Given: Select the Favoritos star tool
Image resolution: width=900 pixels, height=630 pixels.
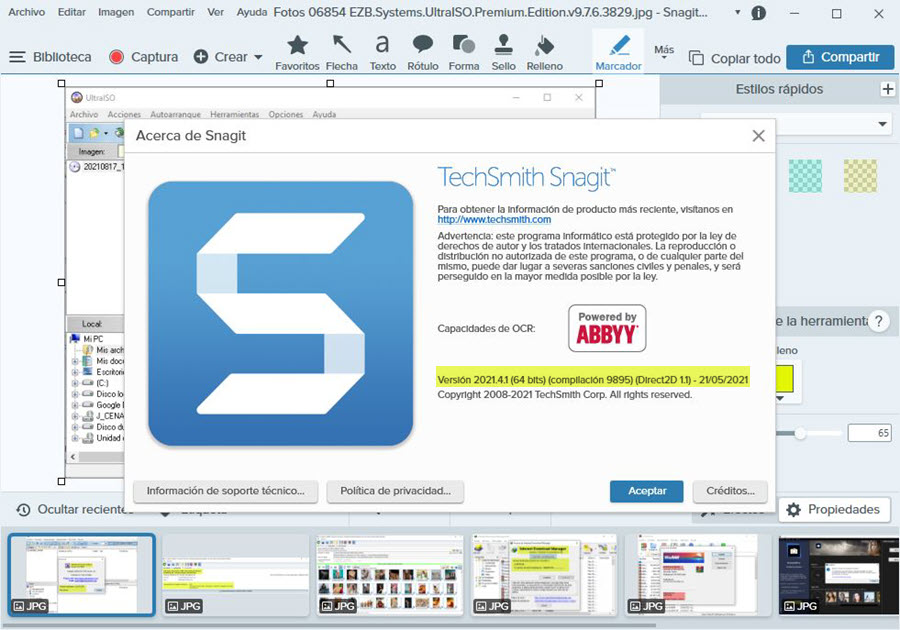Looking at the screenshot, I should coord(297,53).
